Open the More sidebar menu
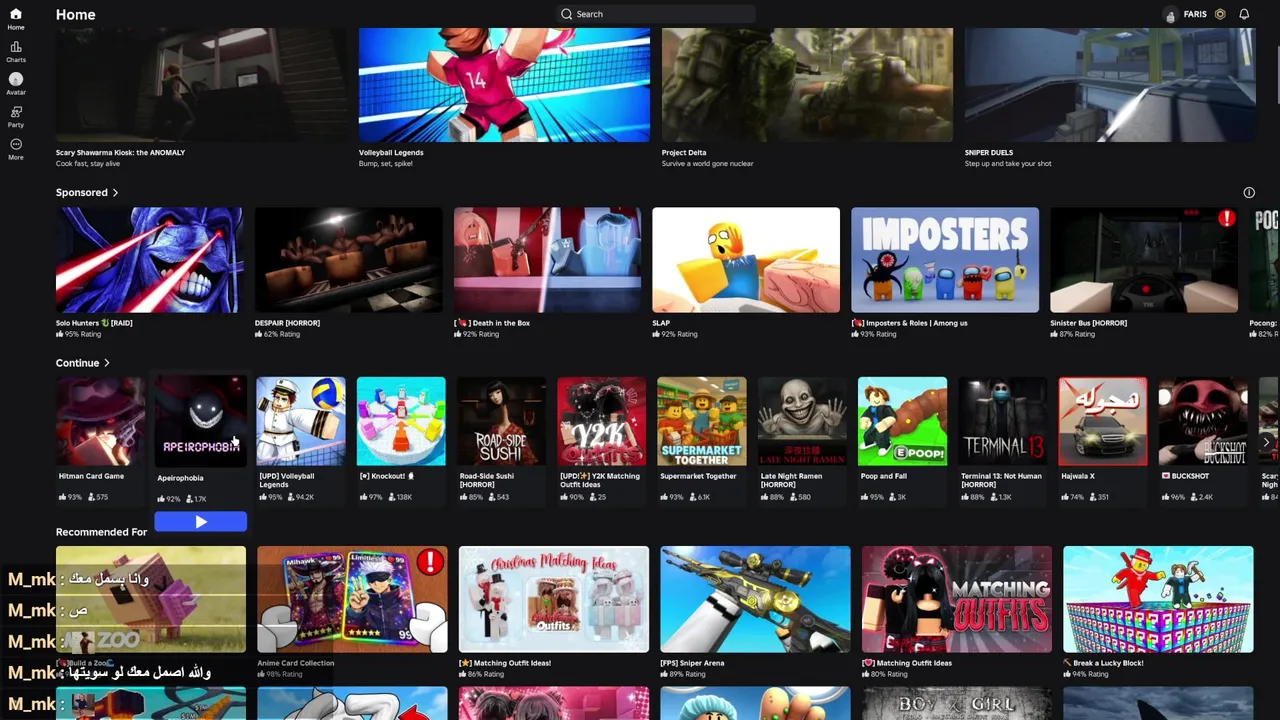This screenshot has height=720, width=1280. pyautogui.click(x=16, y=149)
